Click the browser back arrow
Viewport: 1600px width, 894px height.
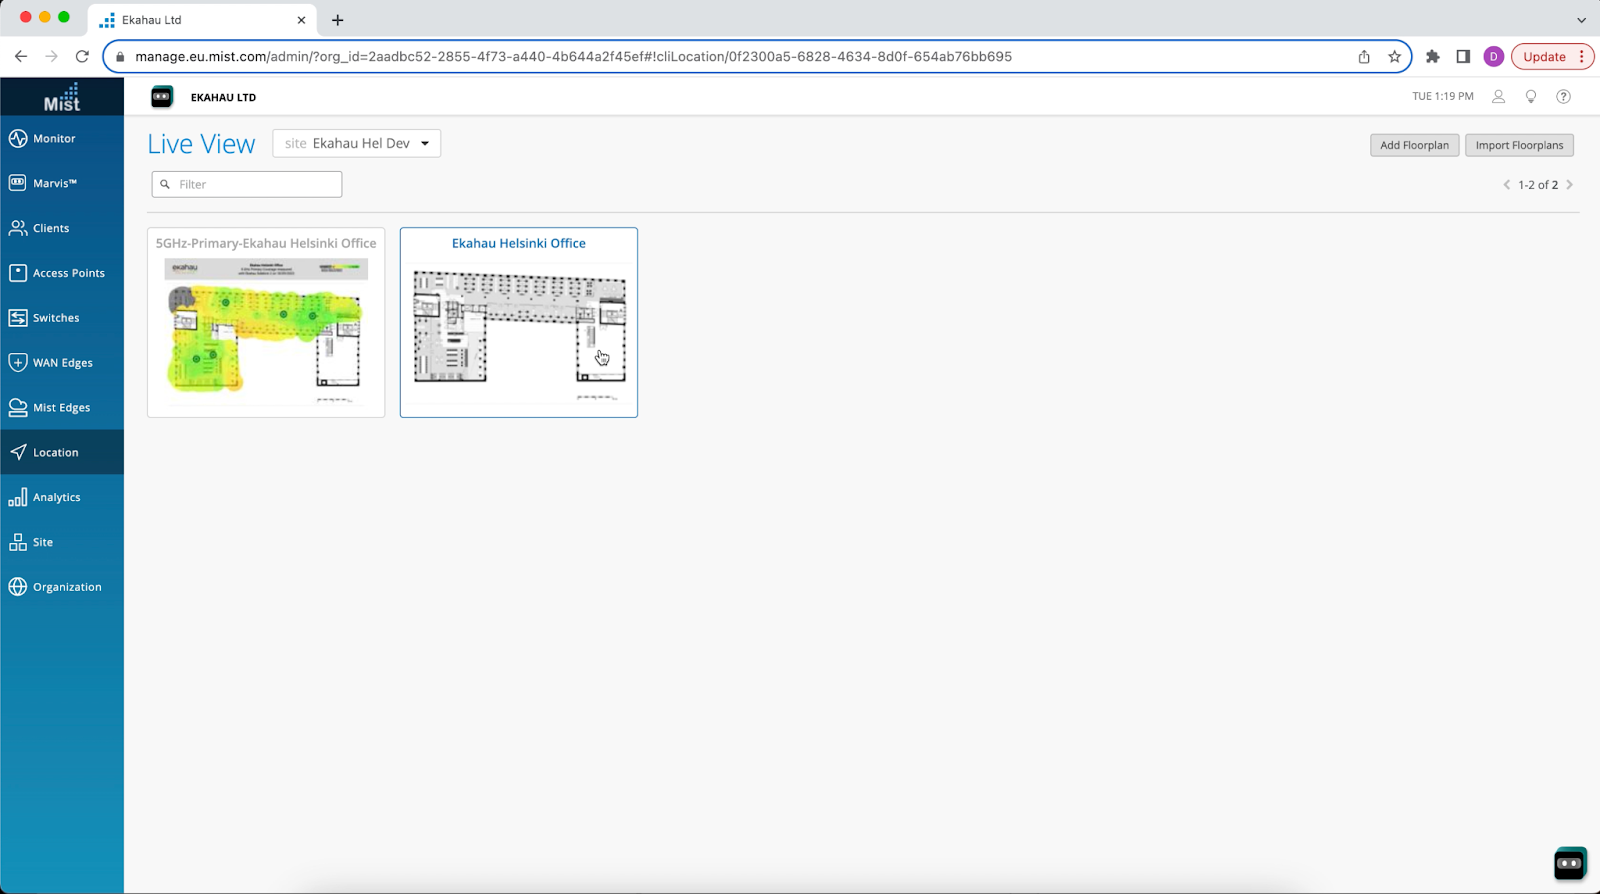click(21, 57)
